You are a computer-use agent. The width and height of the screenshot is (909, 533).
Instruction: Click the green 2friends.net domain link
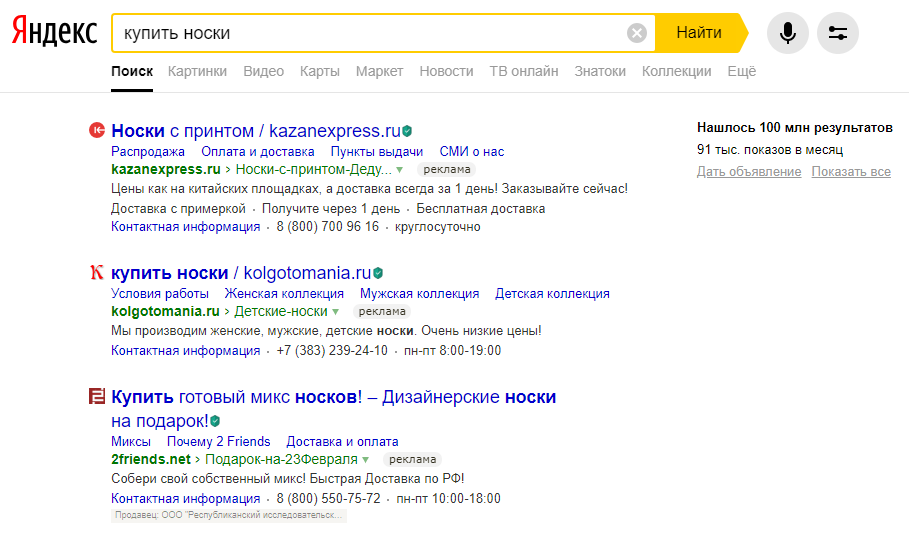tap(151, 459)
